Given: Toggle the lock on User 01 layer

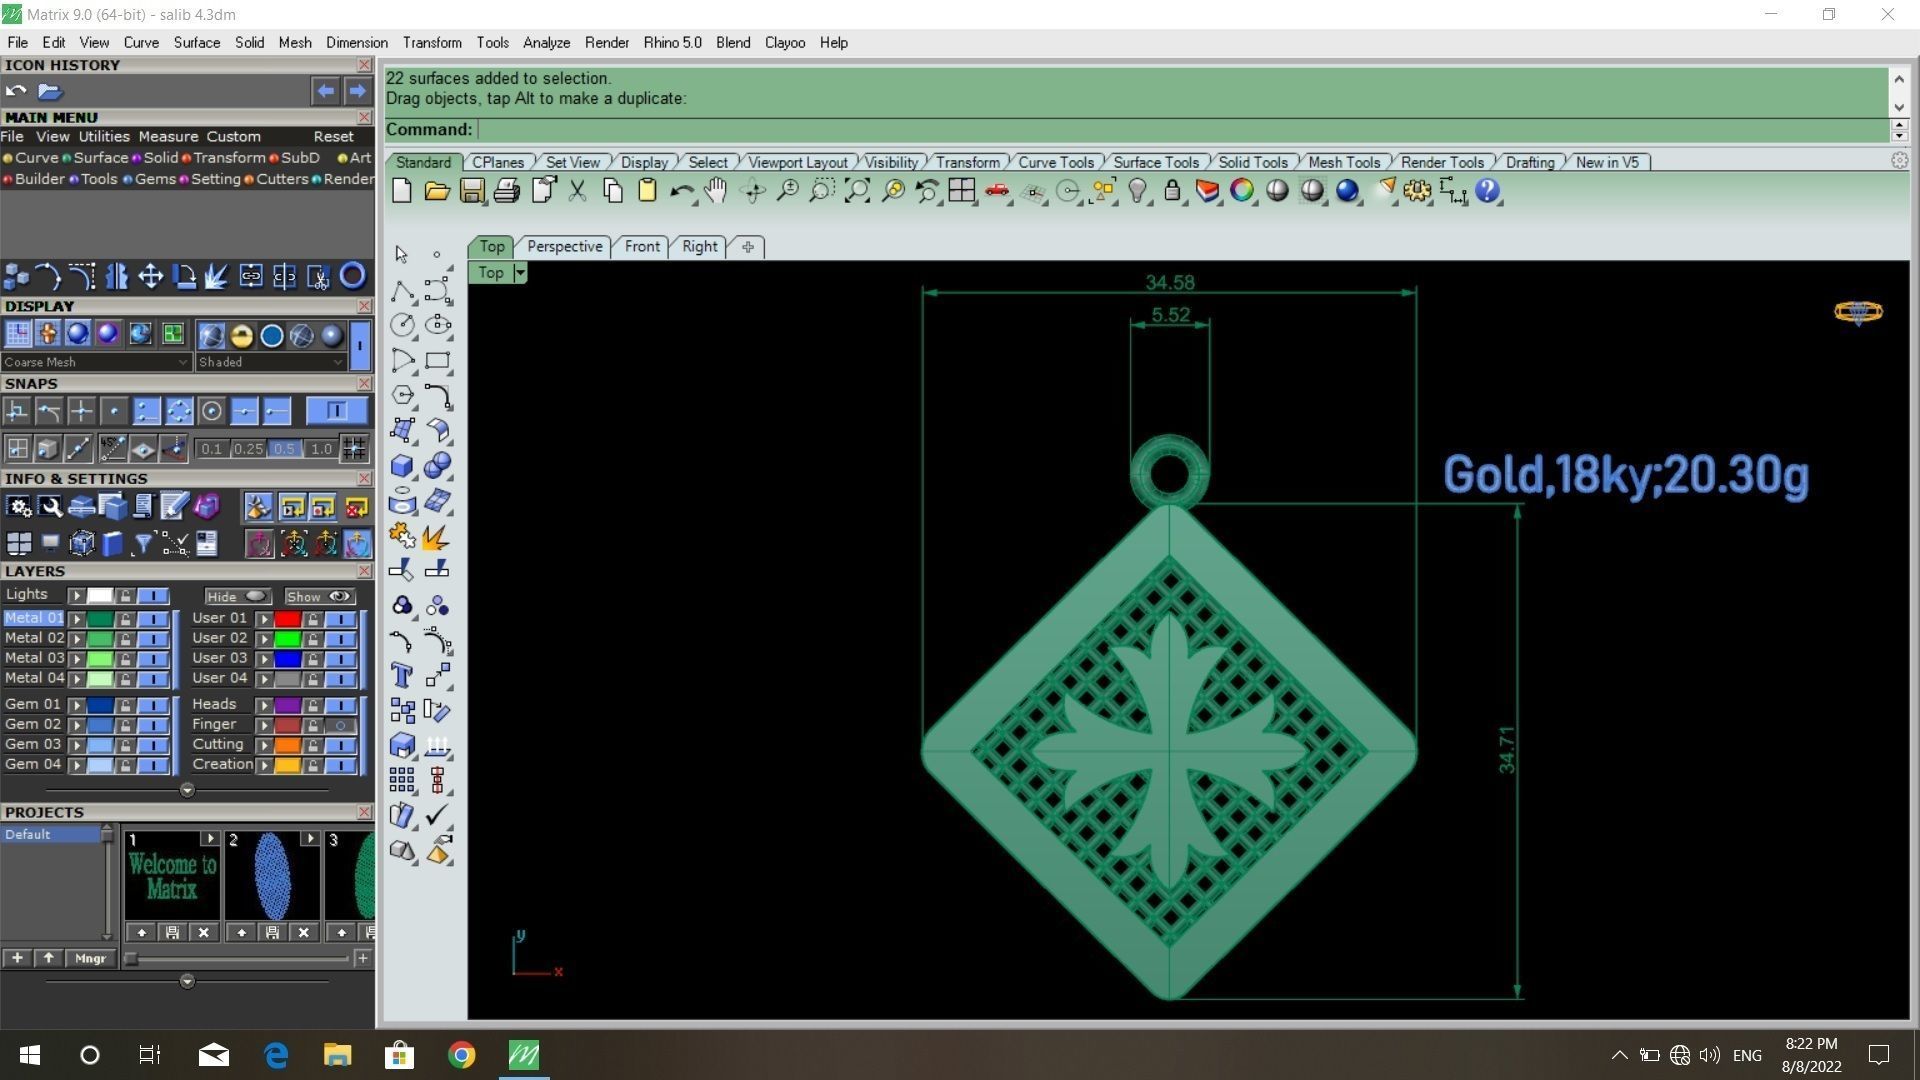Looking at the screenshot, I should pos(313,619).
